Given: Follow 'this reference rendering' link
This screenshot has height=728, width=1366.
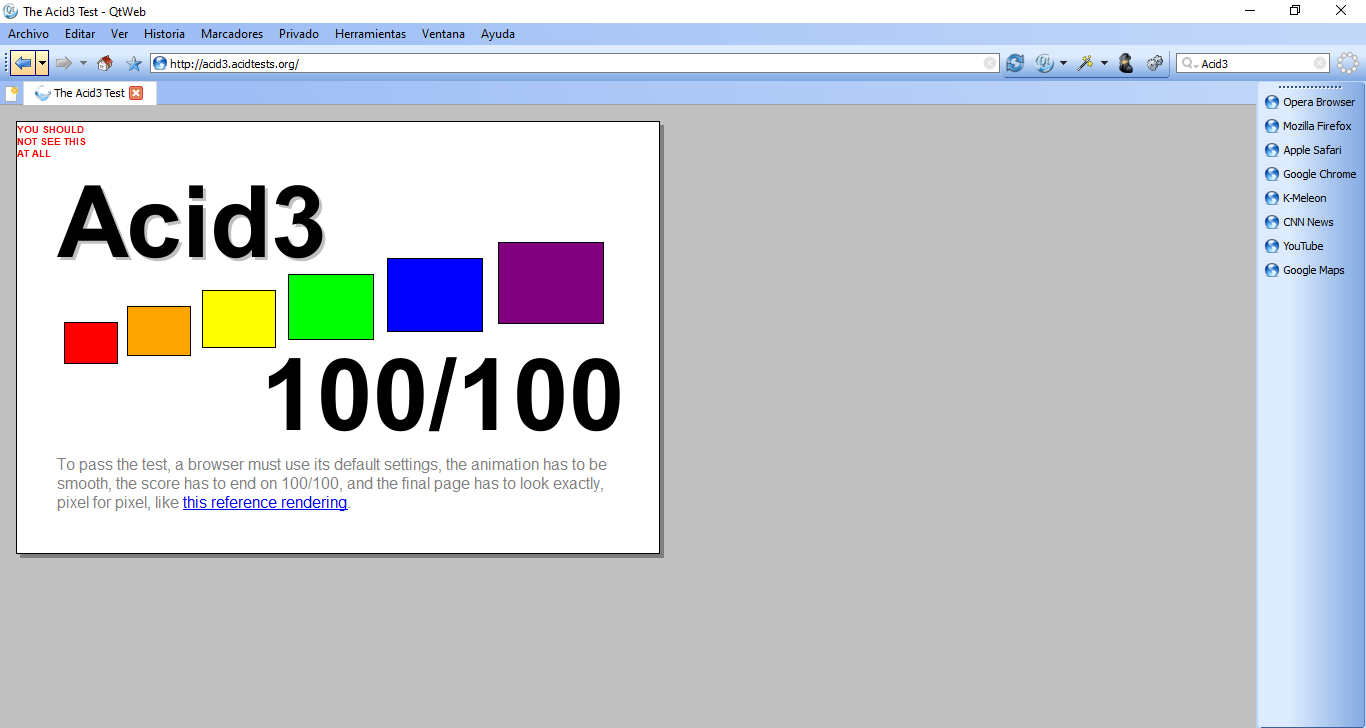Looking at the screenshot, I should point(265,503).
